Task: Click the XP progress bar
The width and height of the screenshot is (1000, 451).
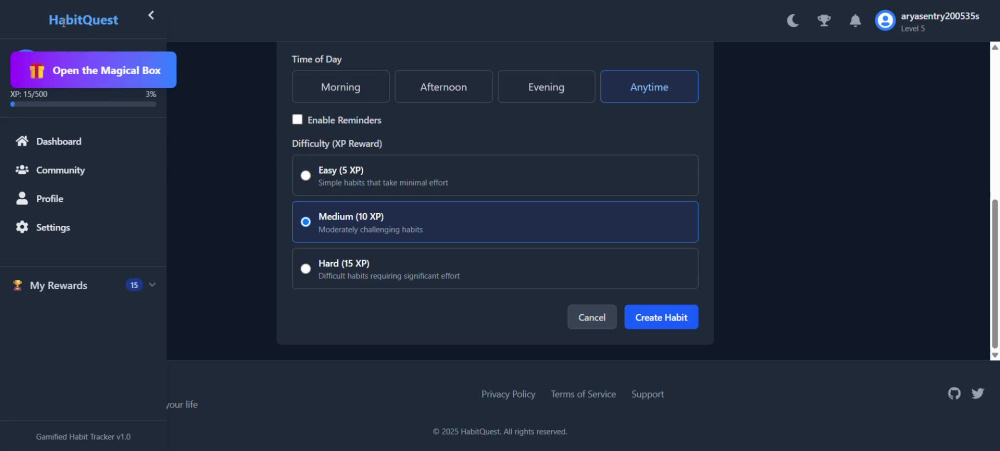Action: coord(83,104)
